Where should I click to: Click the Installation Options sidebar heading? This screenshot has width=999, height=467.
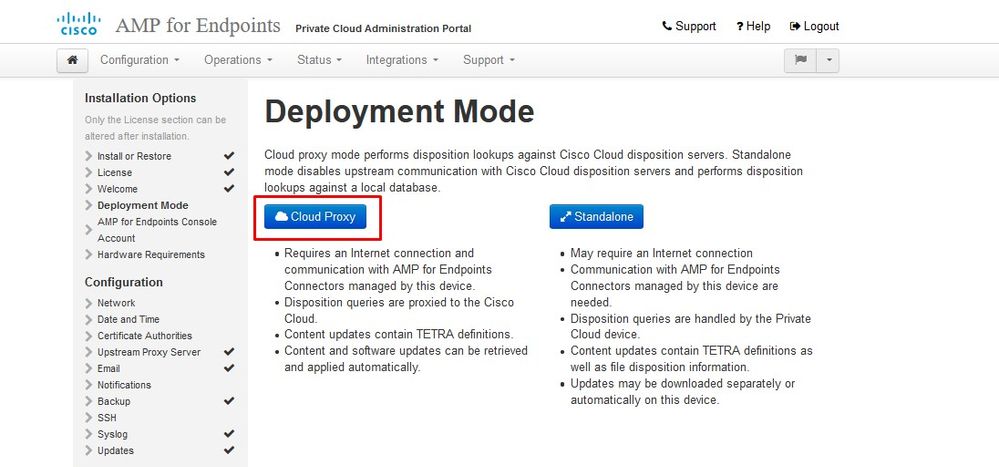140,98
